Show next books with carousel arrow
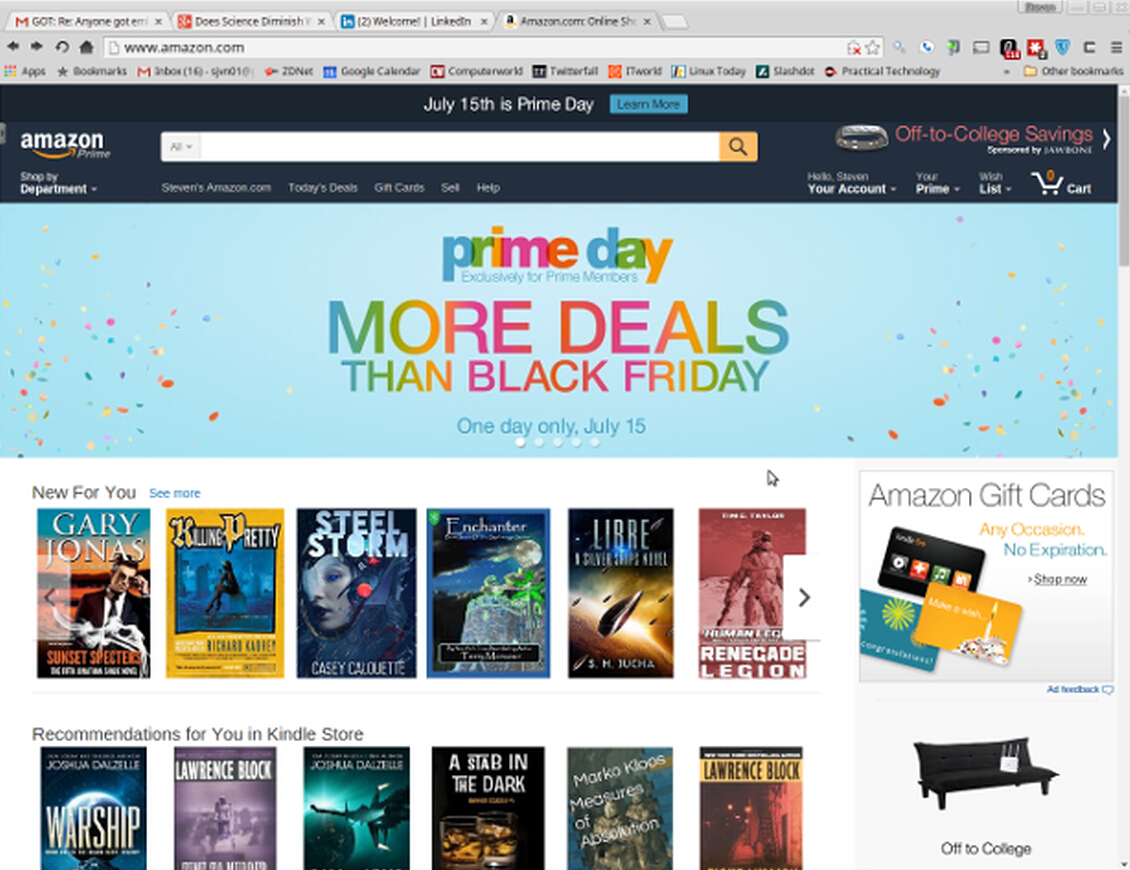 click(804, 597)
